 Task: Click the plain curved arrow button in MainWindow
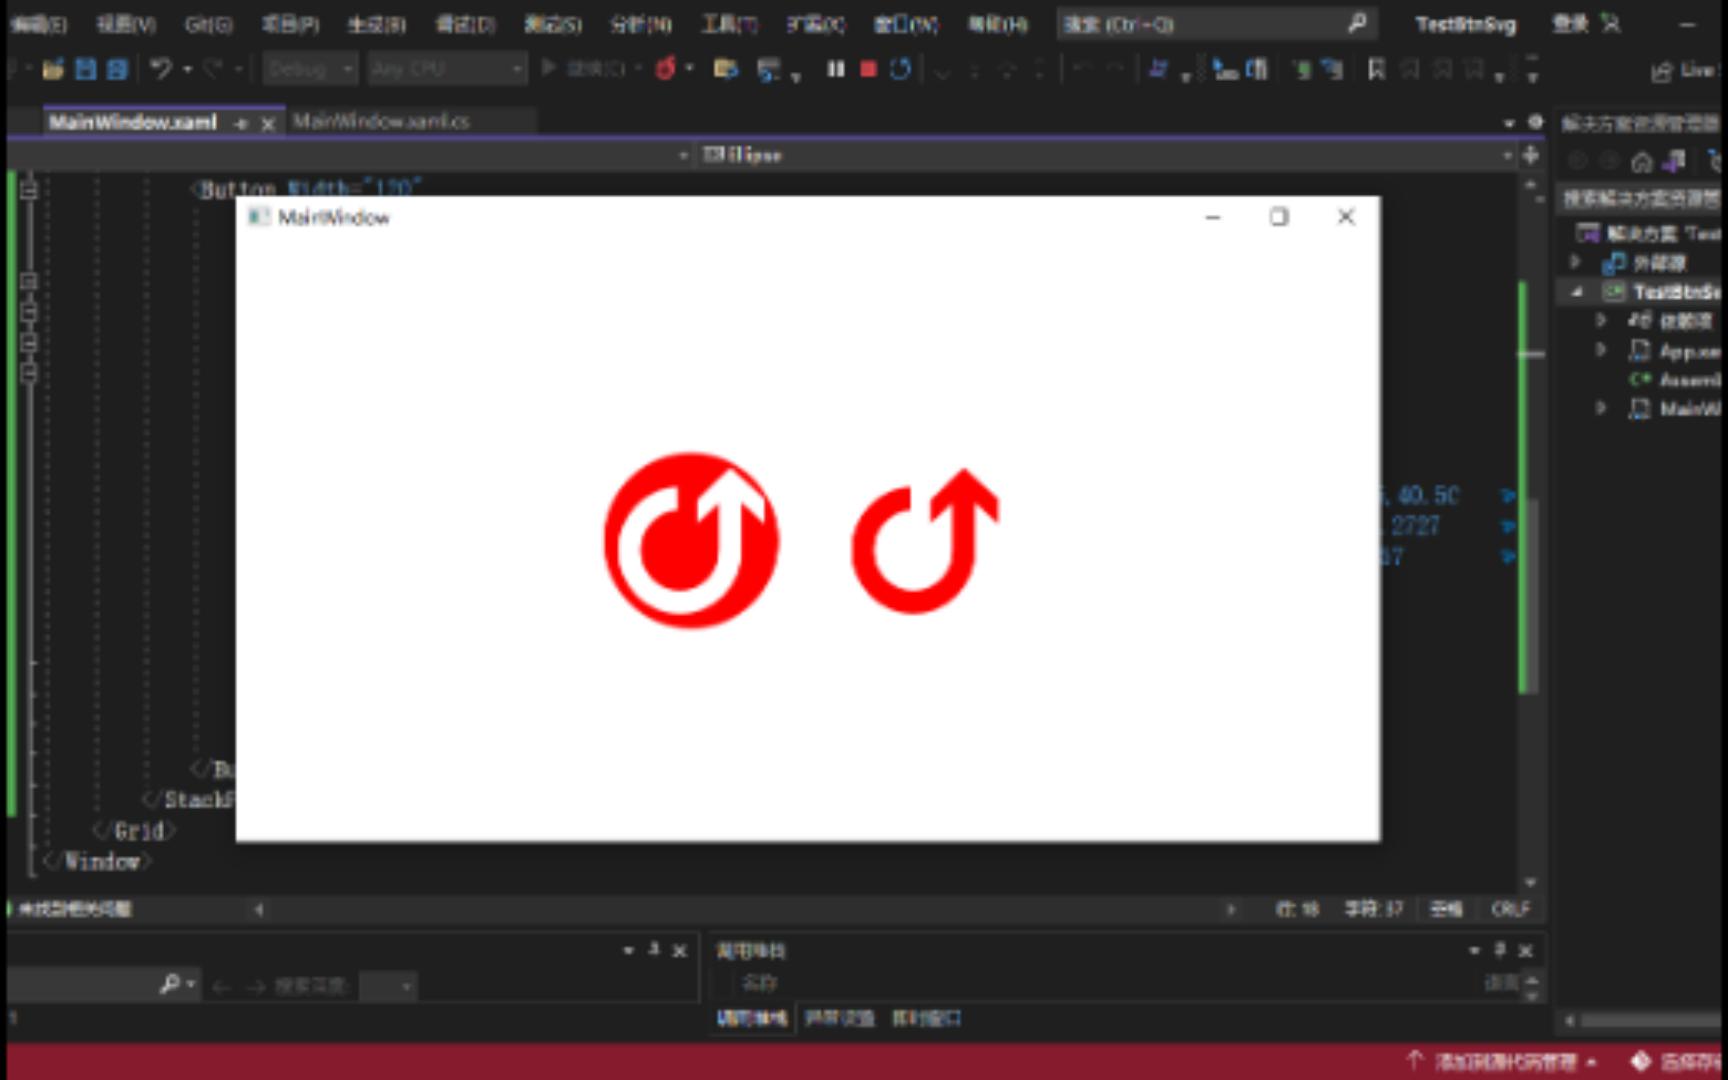(925, 541)
